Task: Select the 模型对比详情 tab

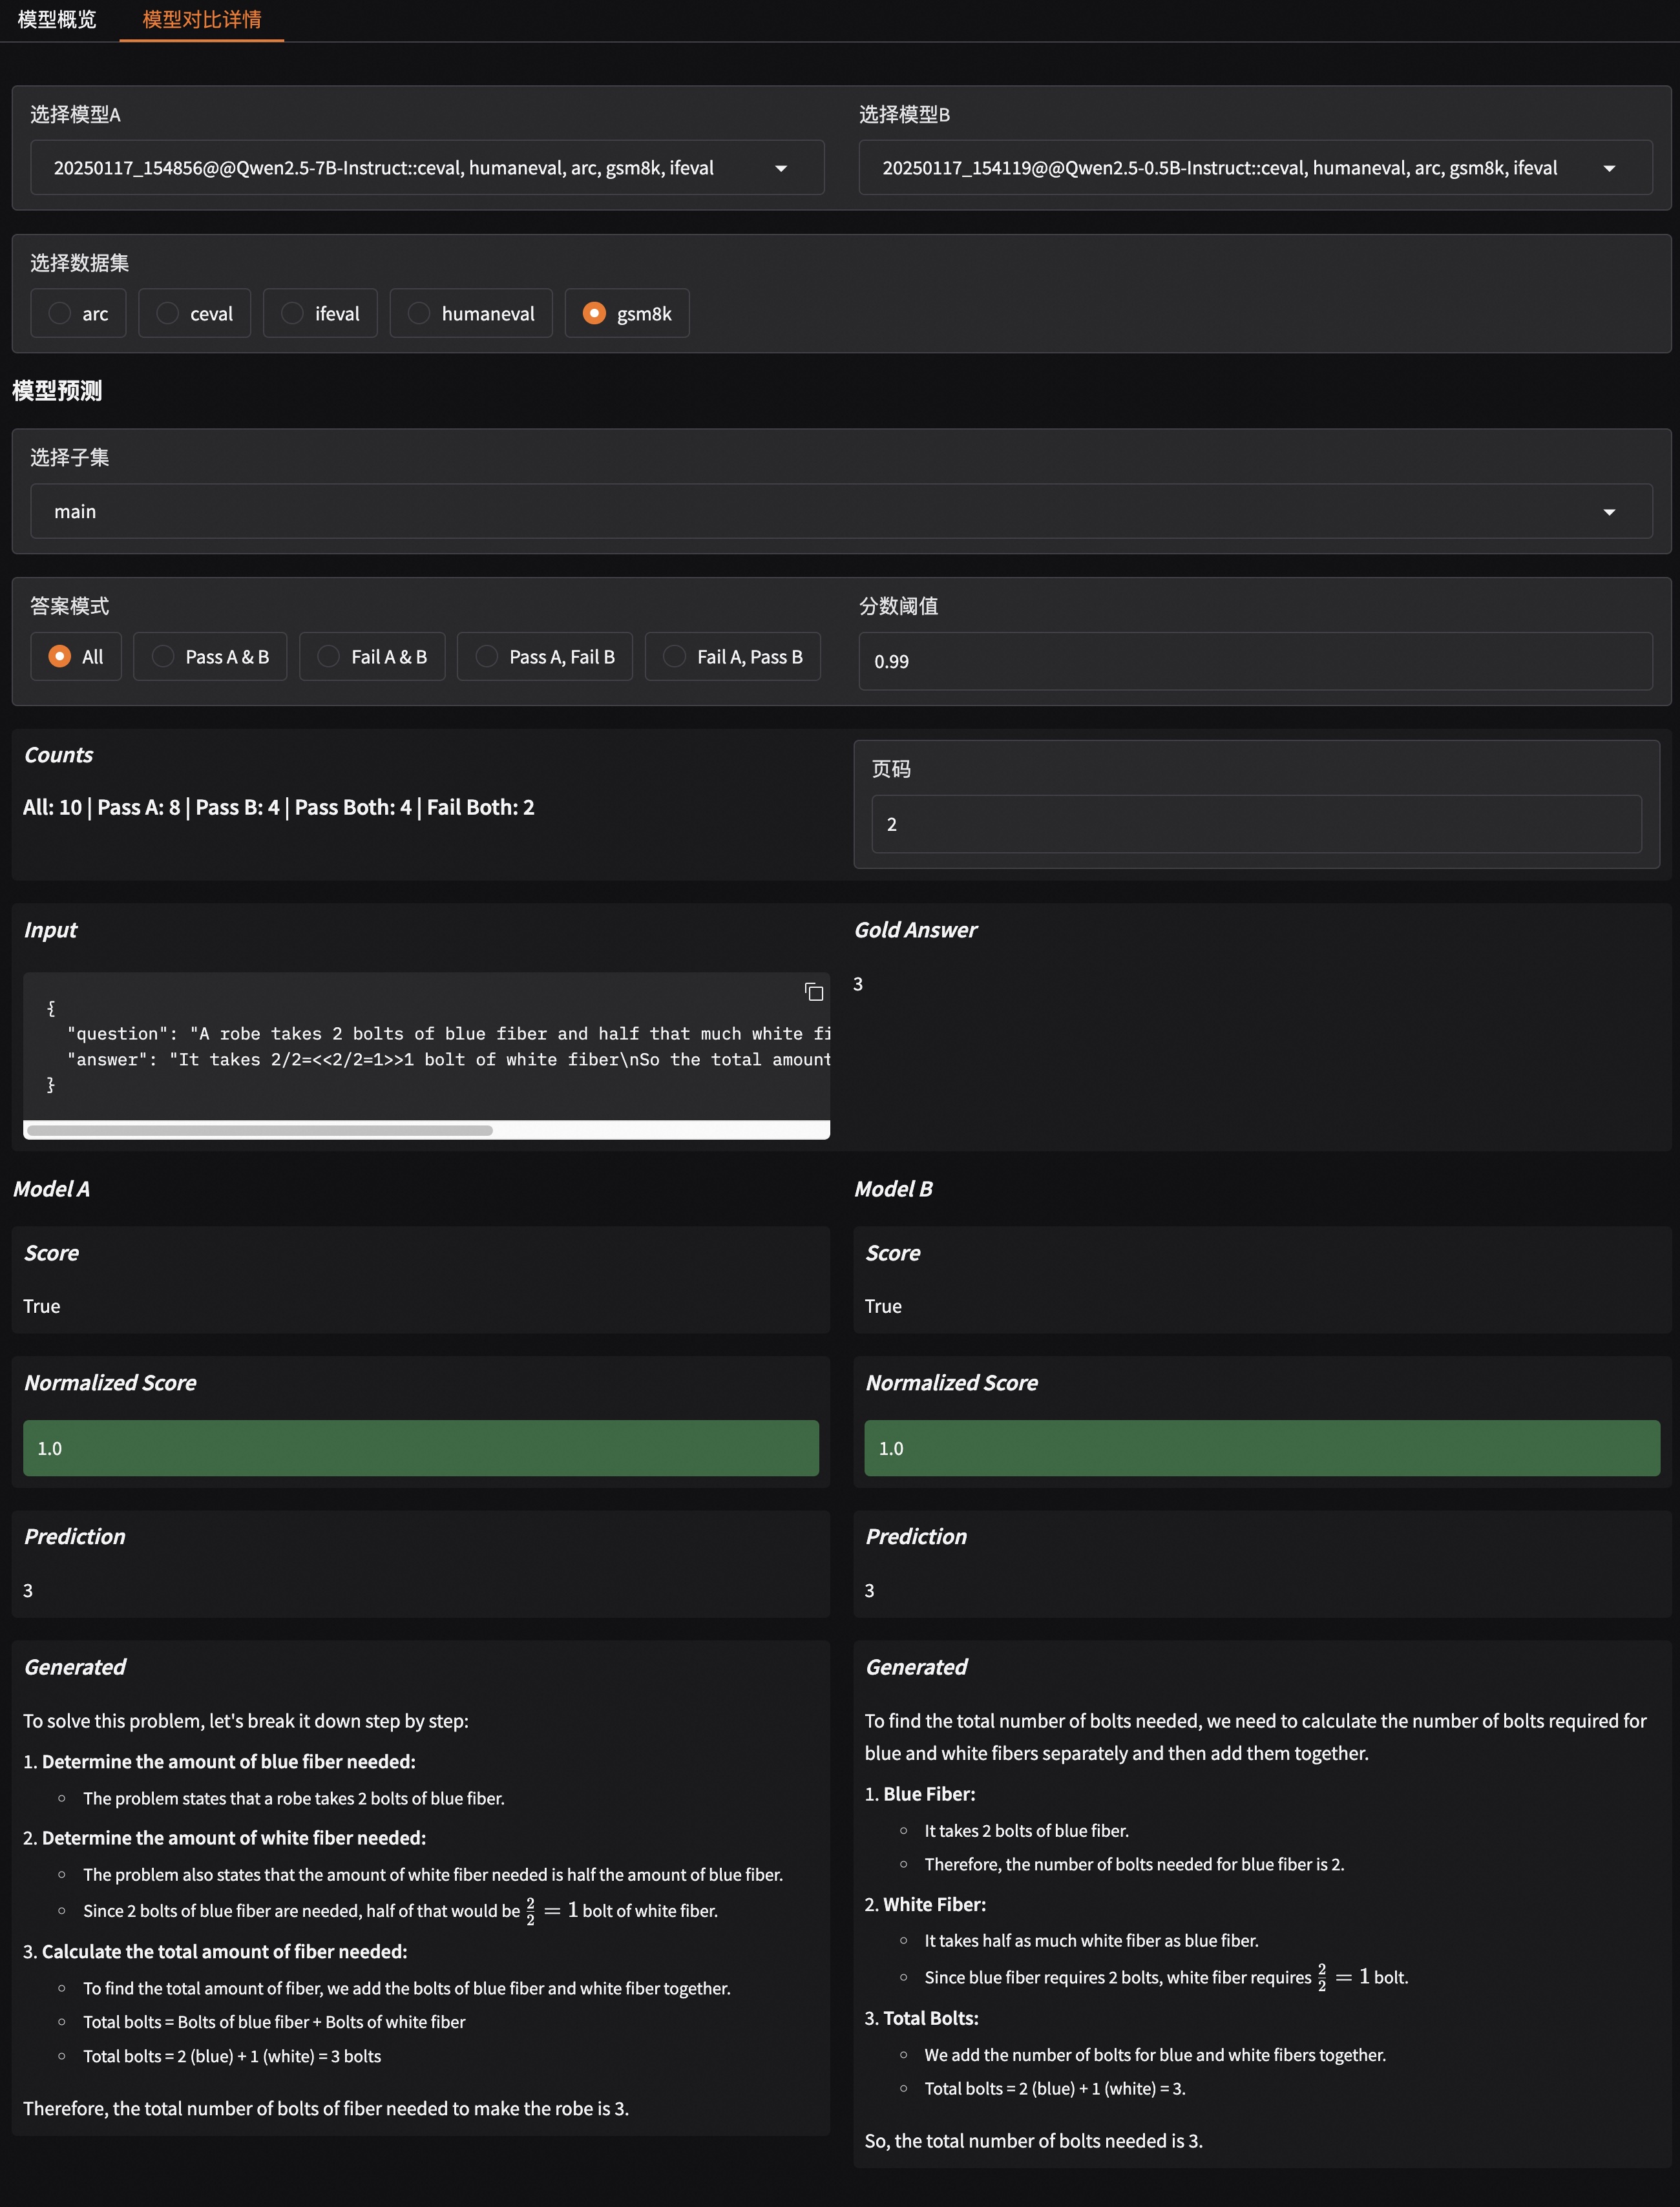Action: (x=201, y=20)
